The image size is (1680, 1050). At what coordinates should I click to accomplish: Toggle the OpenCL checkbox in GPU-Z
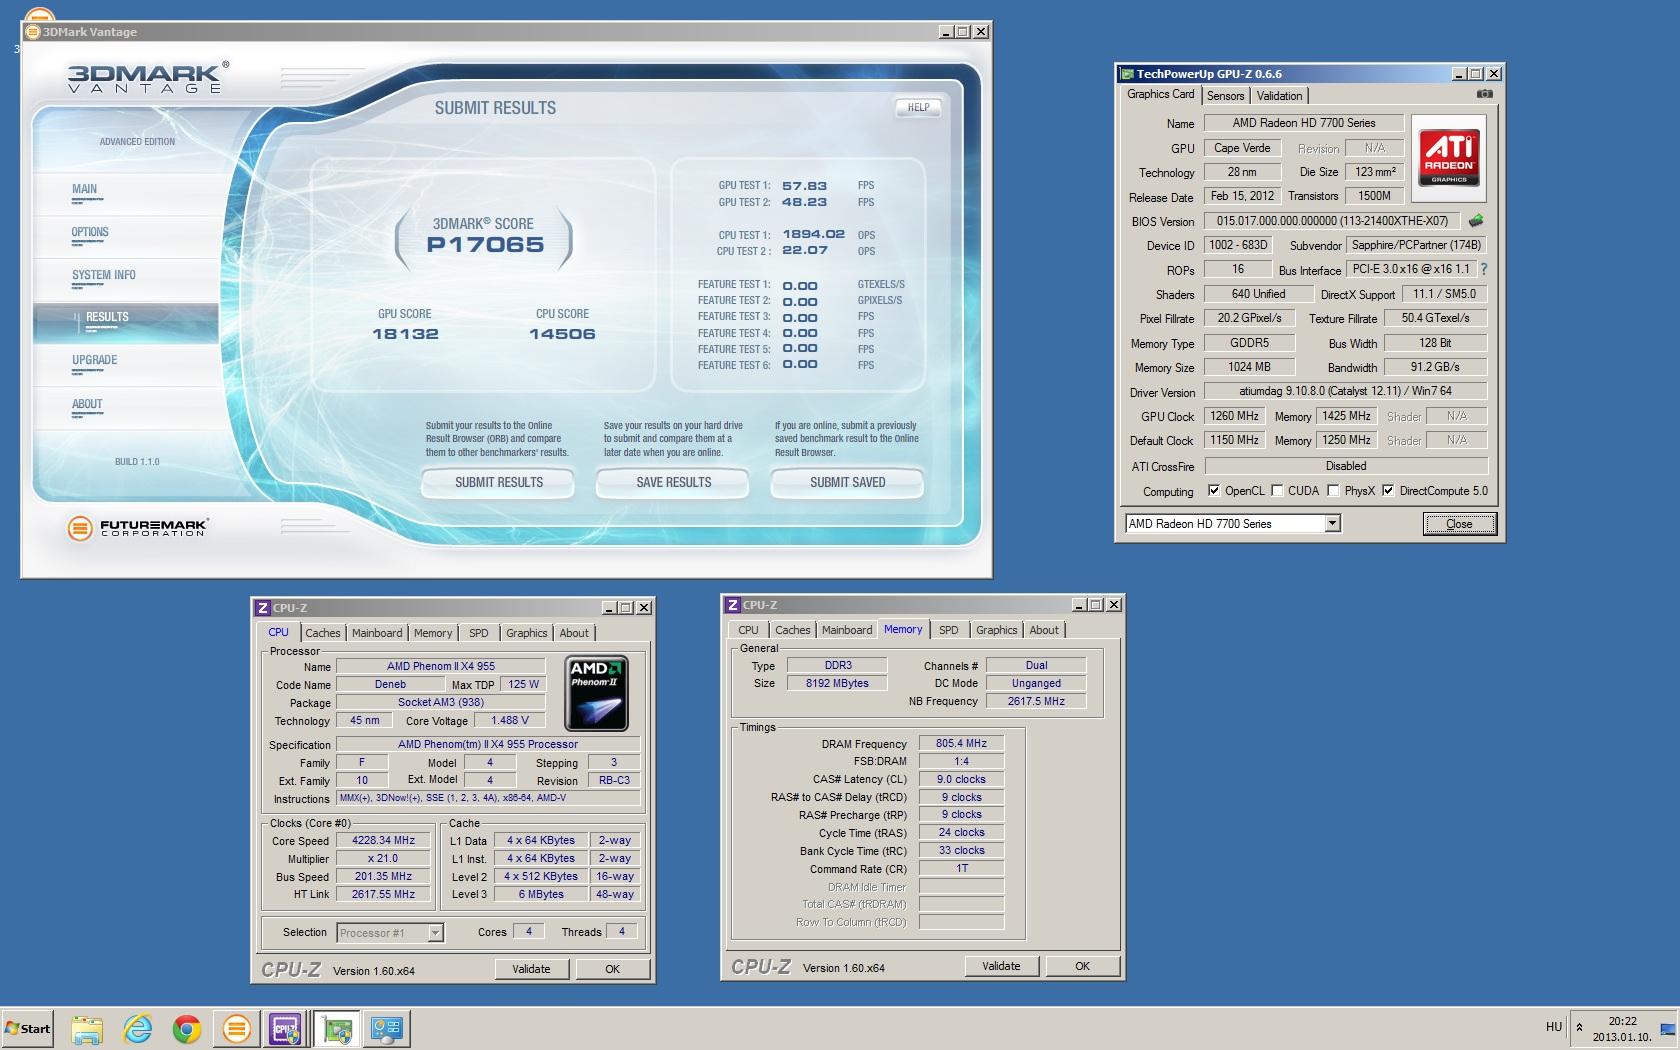click(1213, 490)
